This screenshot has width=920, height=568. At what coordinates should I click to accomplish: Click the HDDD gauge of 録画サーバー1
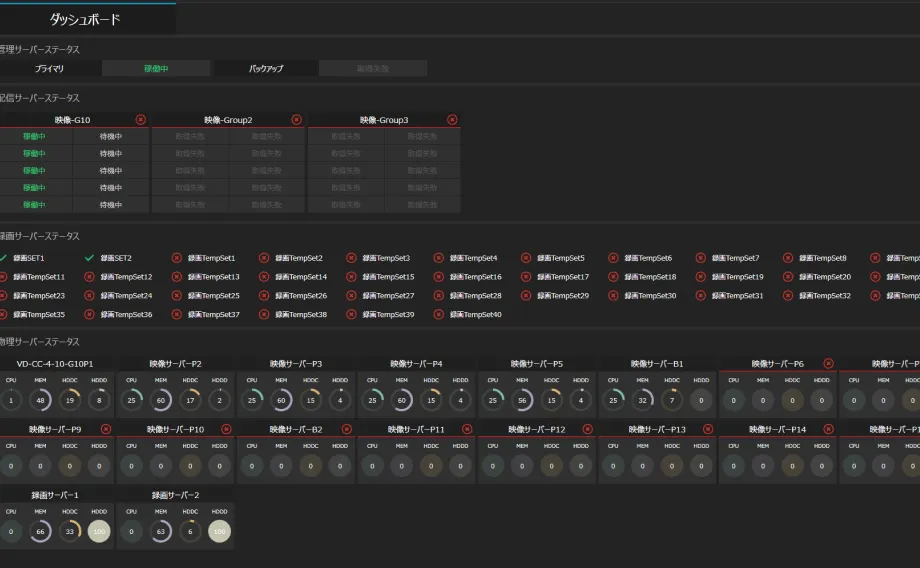99,532
